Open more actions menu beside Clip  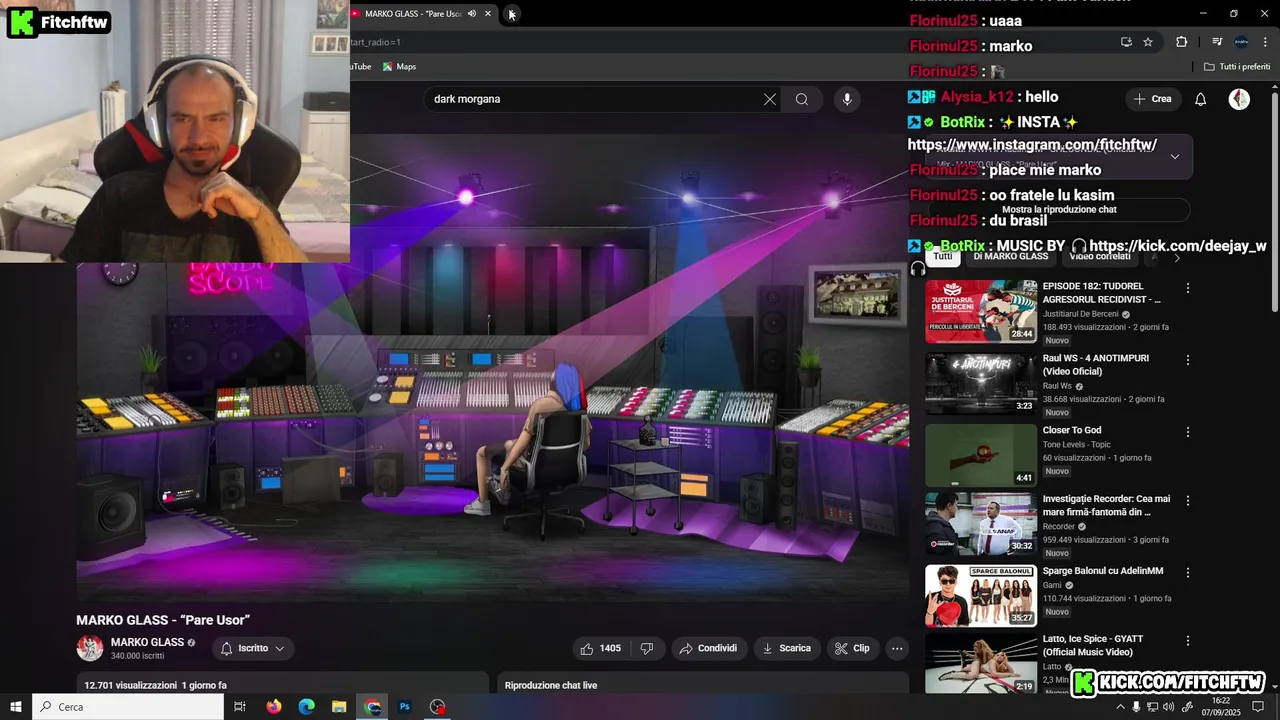897,648
